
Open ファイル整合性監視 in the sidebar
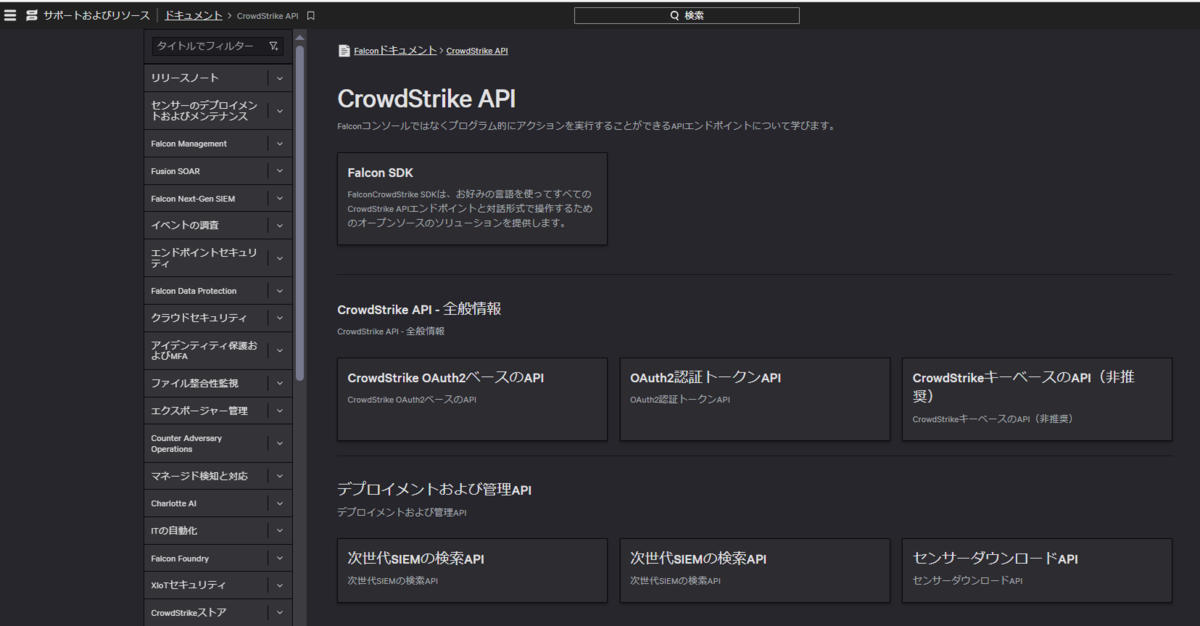[195, 383]
